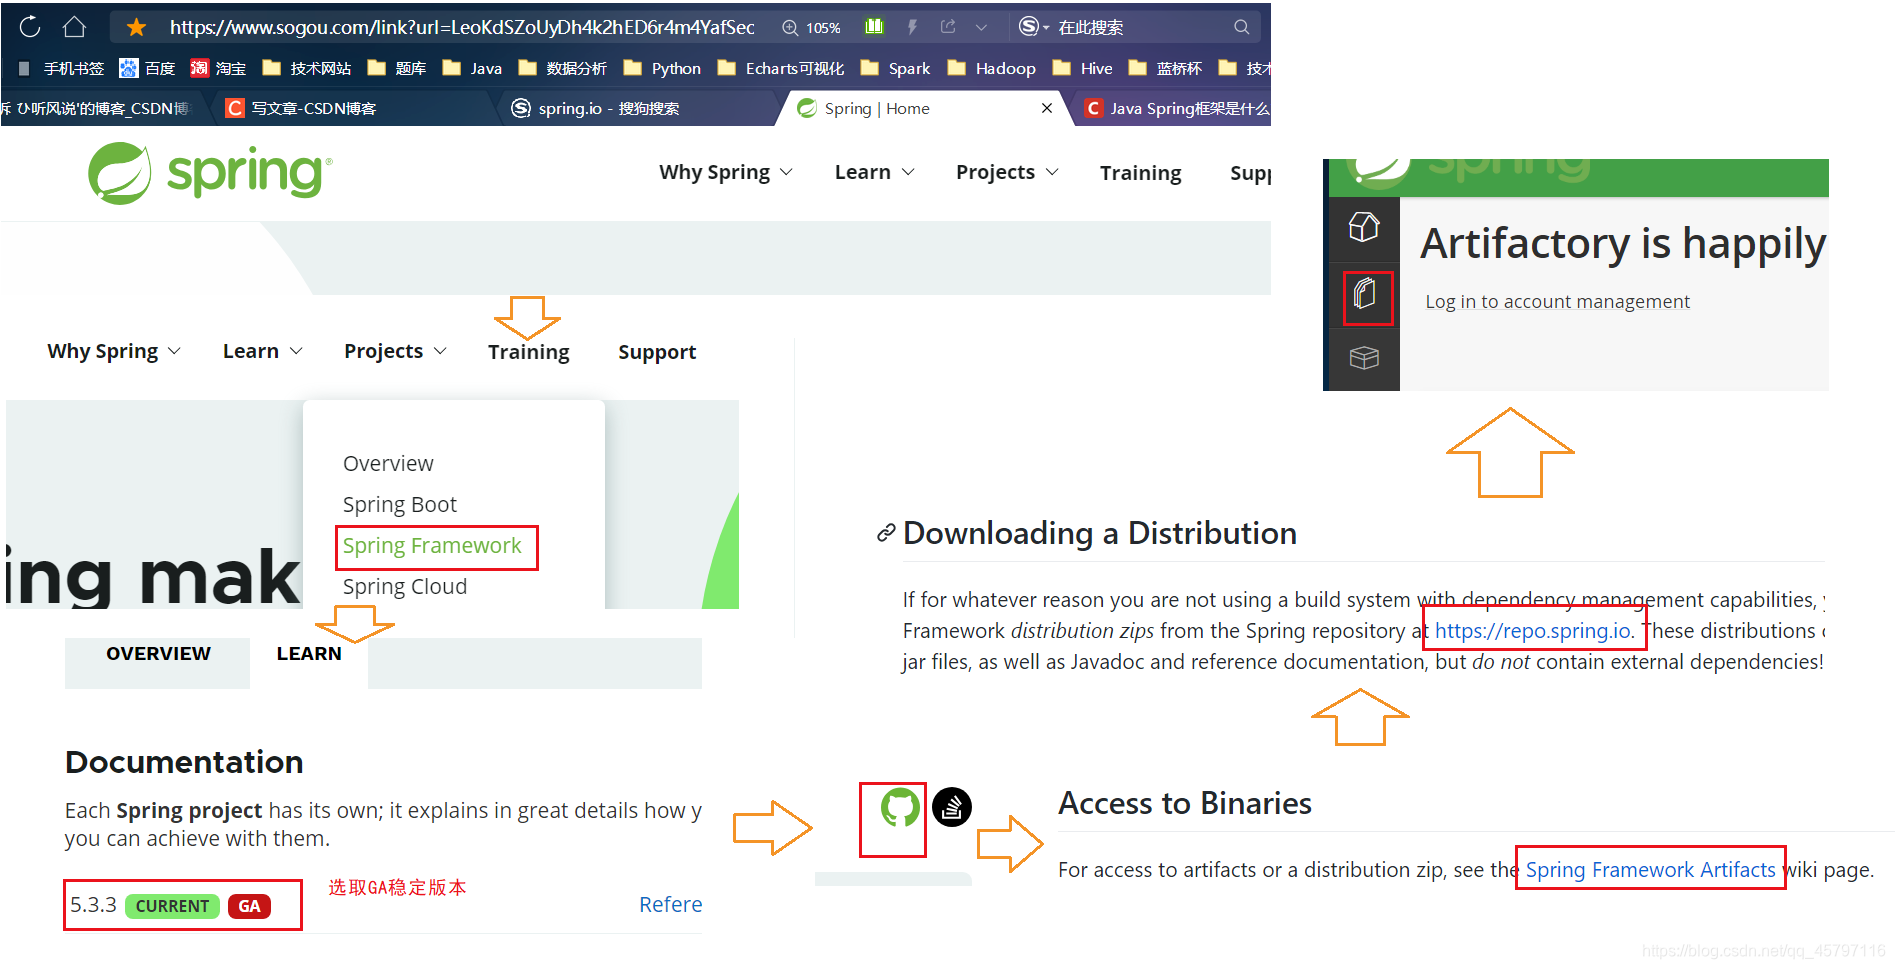The height and width of the screenshot is (969, 1895).
Task: Open the Reference doc link
Action: 670,904
